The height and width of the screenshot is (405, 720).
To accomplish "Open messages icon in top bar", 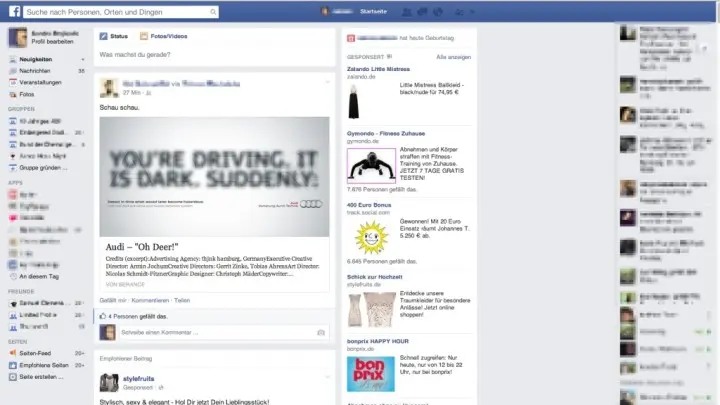I will tap(422, 12).
